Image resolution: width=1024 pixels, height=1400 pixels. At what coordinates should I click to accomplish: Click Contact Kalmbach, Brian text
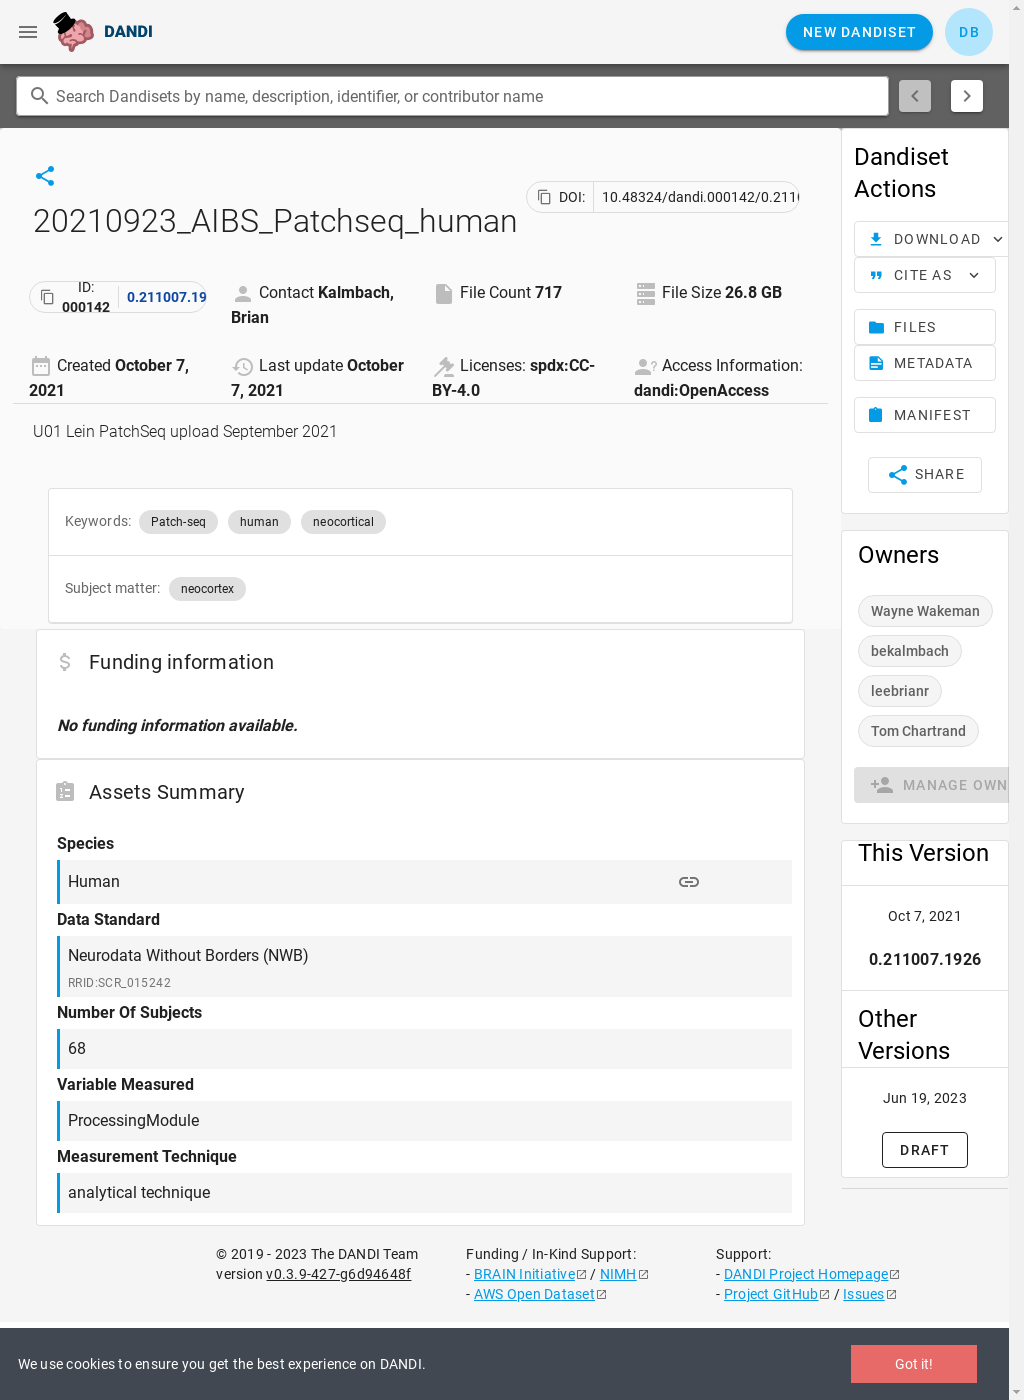click(x=313, y=305)
